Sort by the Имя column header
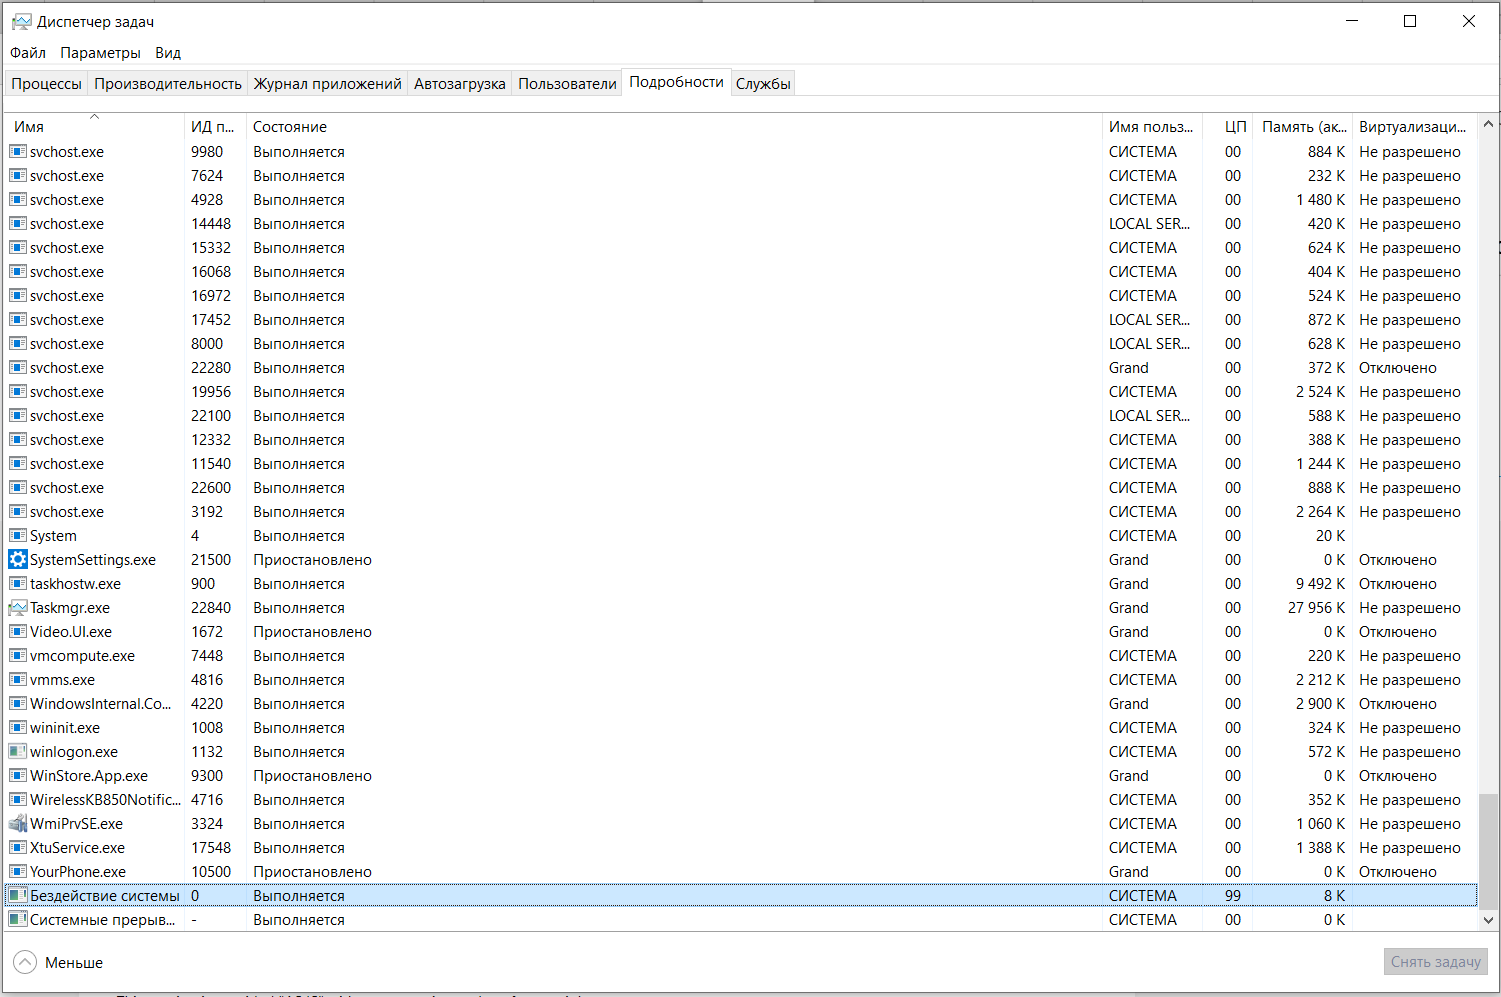The height and width of the screenshot is (997, 1501). [95, 126]
